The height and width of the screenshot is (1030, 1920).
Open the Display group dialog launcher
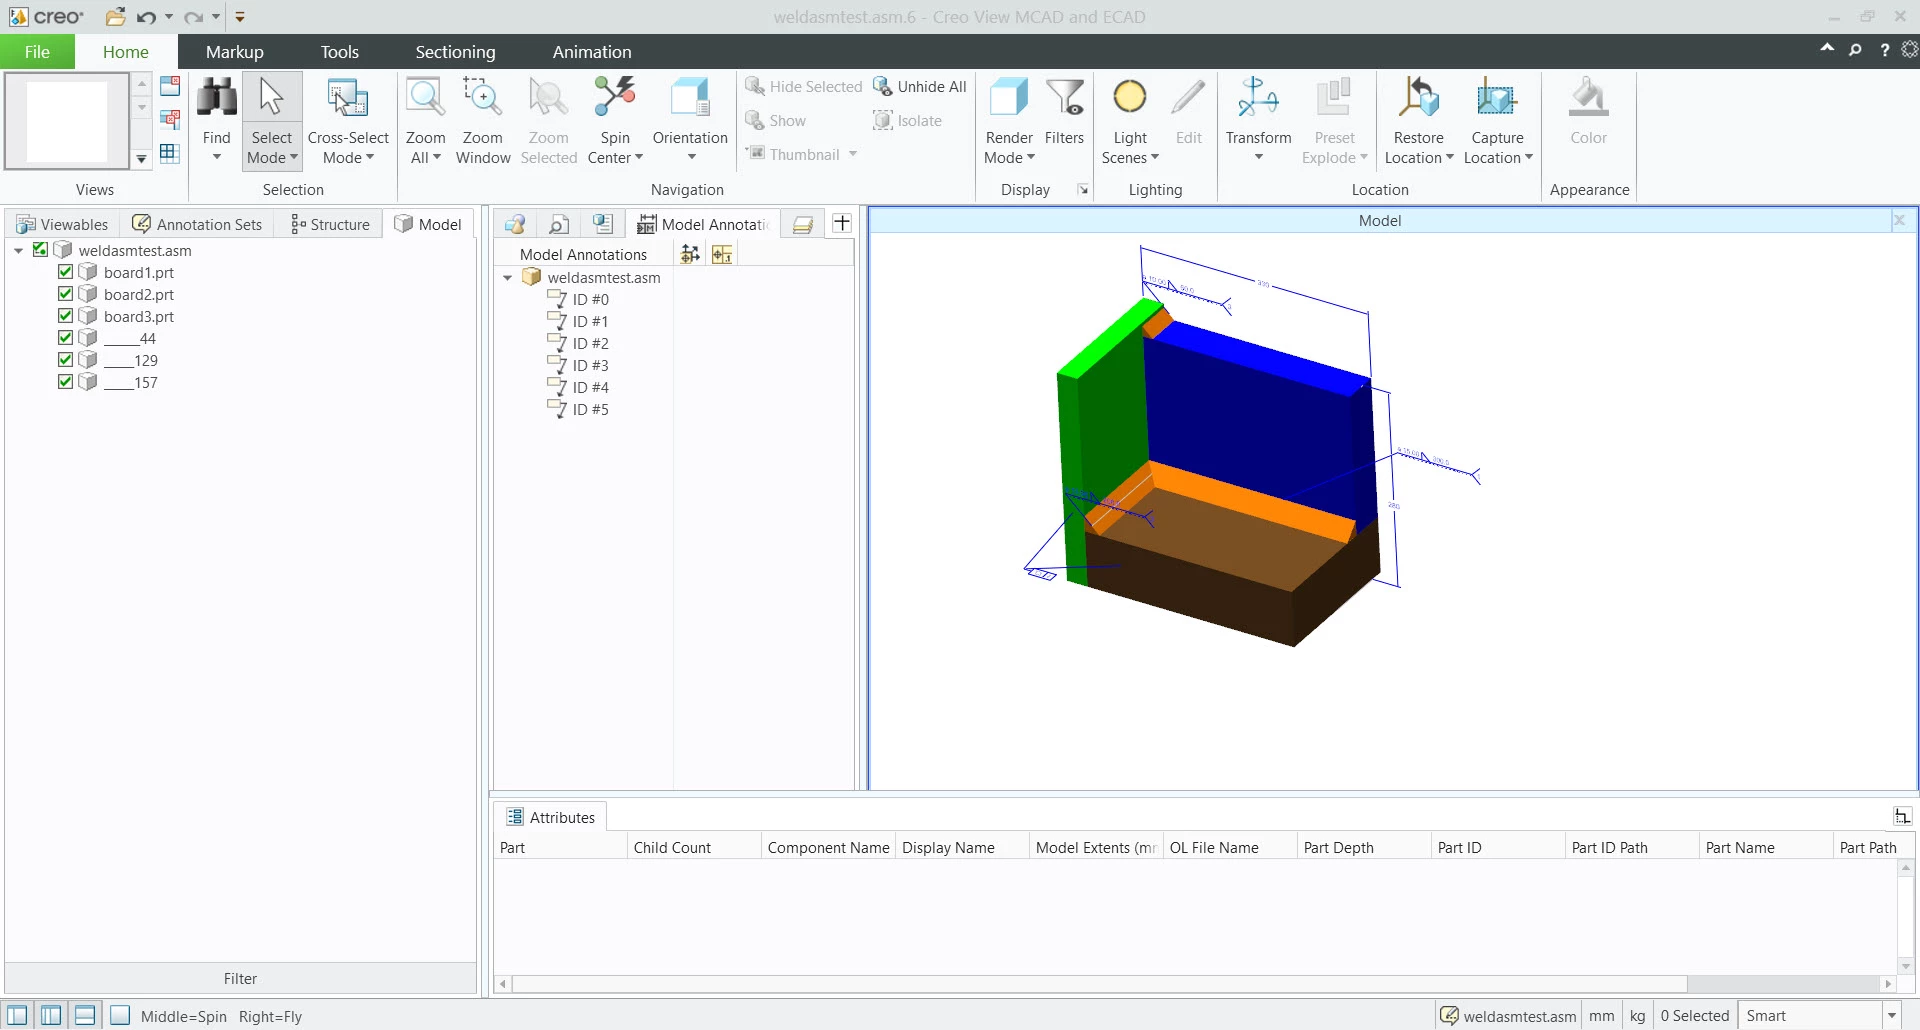(x=1083, y=189)
